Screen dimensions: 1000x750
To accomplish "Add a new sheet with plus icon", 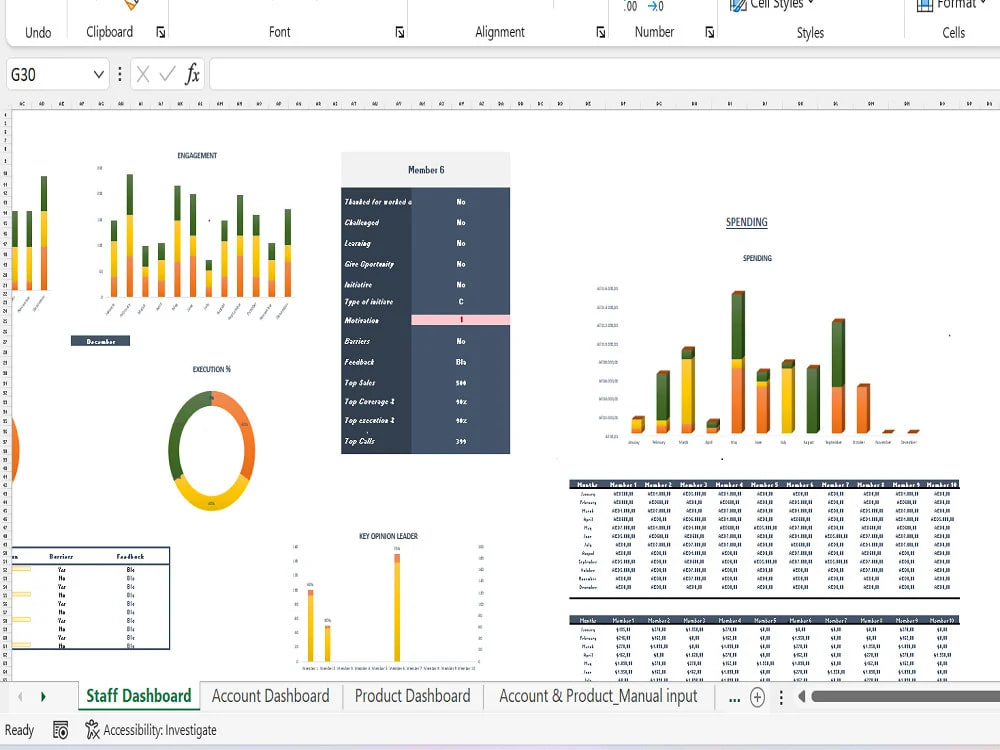I will [x=757, y=697].
